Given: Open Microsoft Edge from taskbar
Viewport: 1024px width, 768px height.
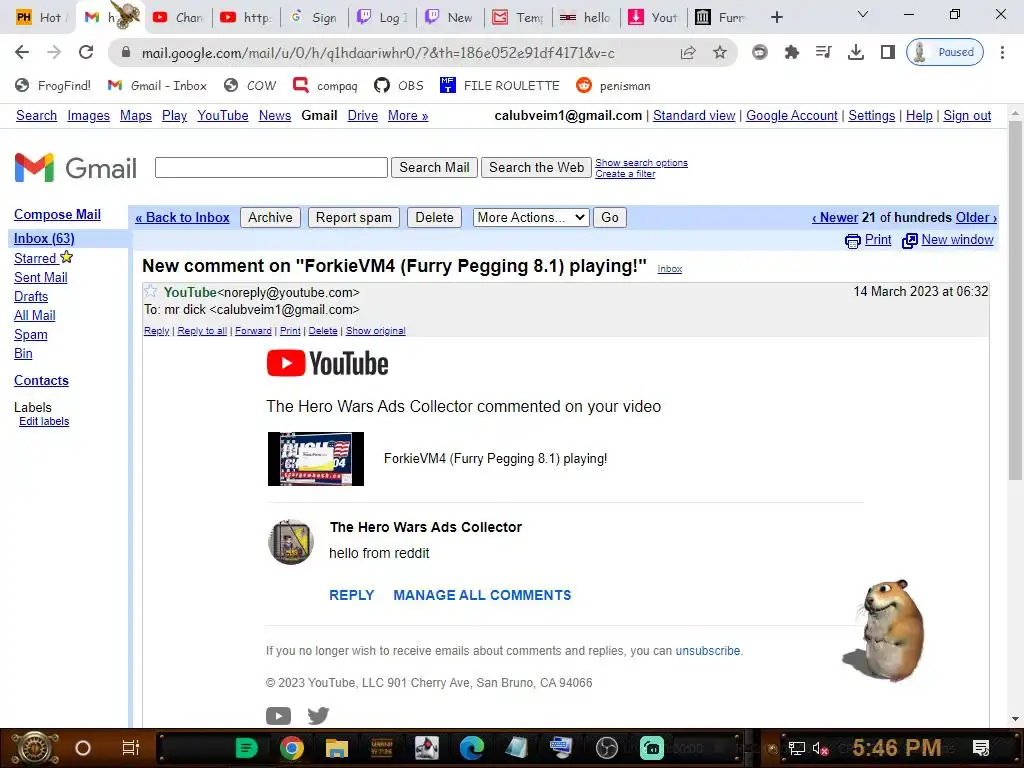Looking at the screenshot, I should 472,748.
